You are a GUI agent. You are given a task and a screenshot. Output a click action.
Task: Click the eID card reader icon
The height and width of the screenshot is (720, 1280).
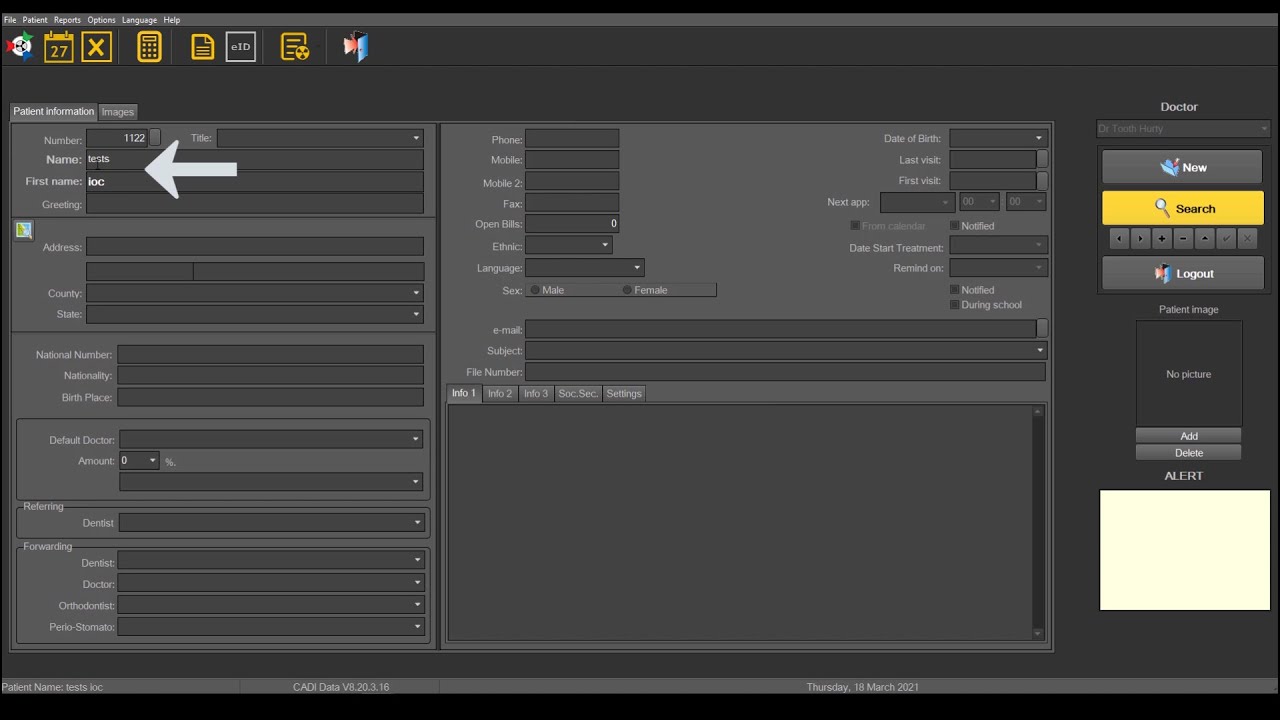(241, 47)
